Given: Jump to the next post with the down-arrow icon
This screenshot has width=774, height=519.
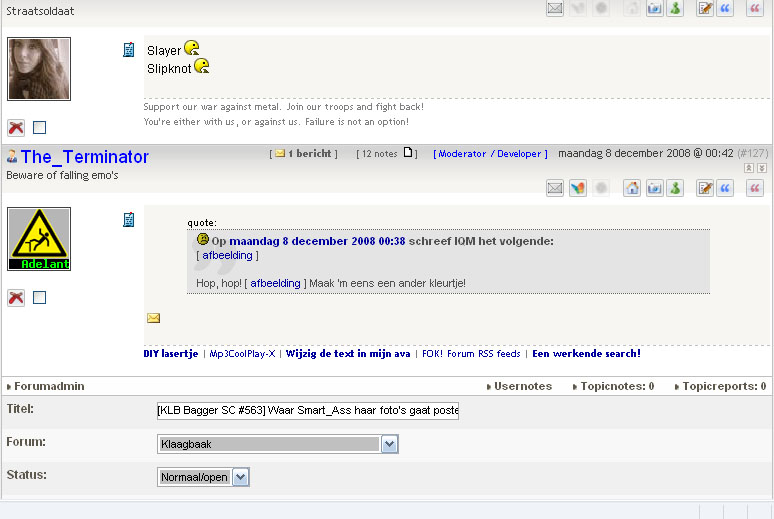Looking at the screenshot, I should [x=762, y=168].
